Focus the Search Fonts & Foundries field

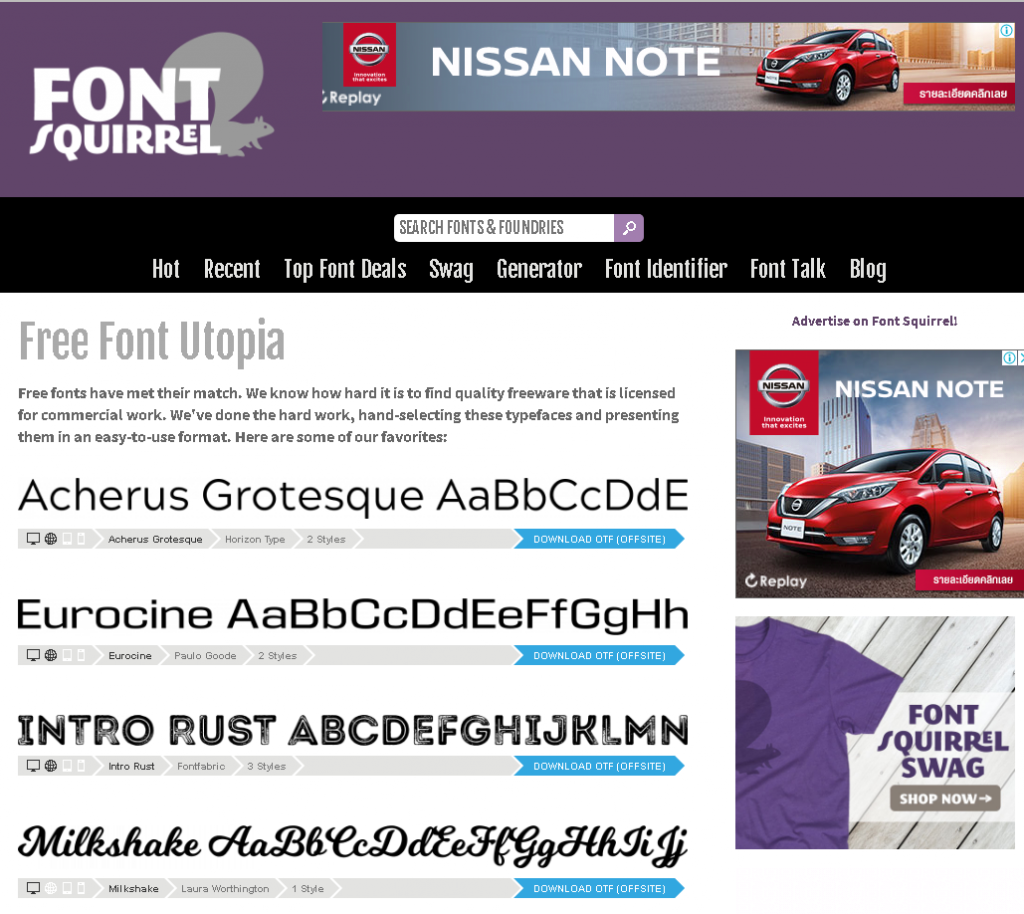coord(504,228)
